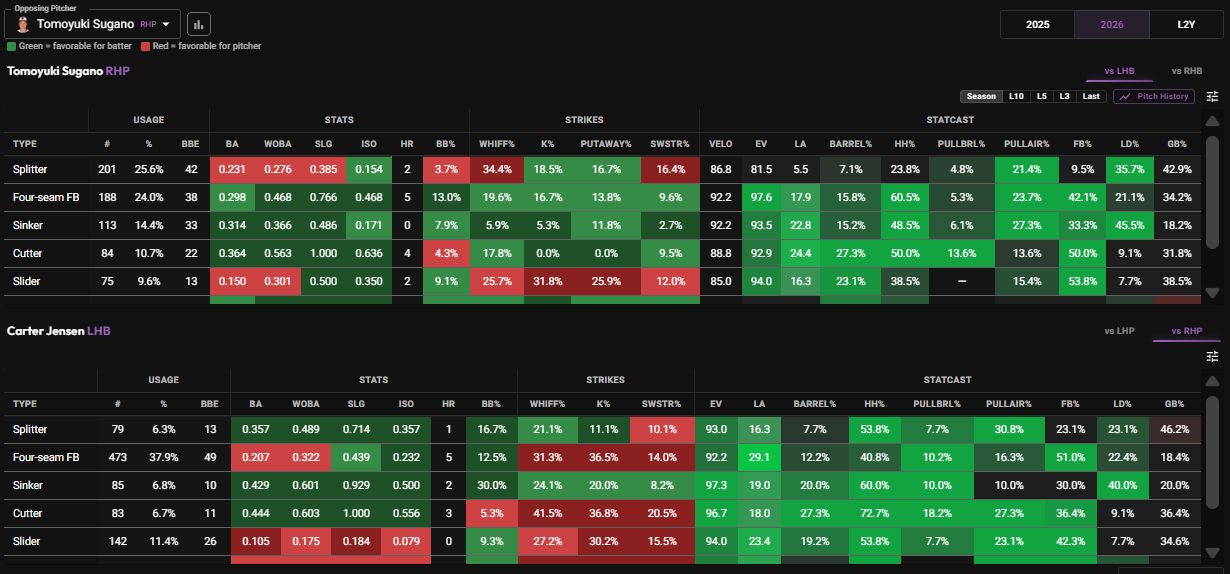Click Tomoyuki Sugano's player avatar icon

(23, 24)
